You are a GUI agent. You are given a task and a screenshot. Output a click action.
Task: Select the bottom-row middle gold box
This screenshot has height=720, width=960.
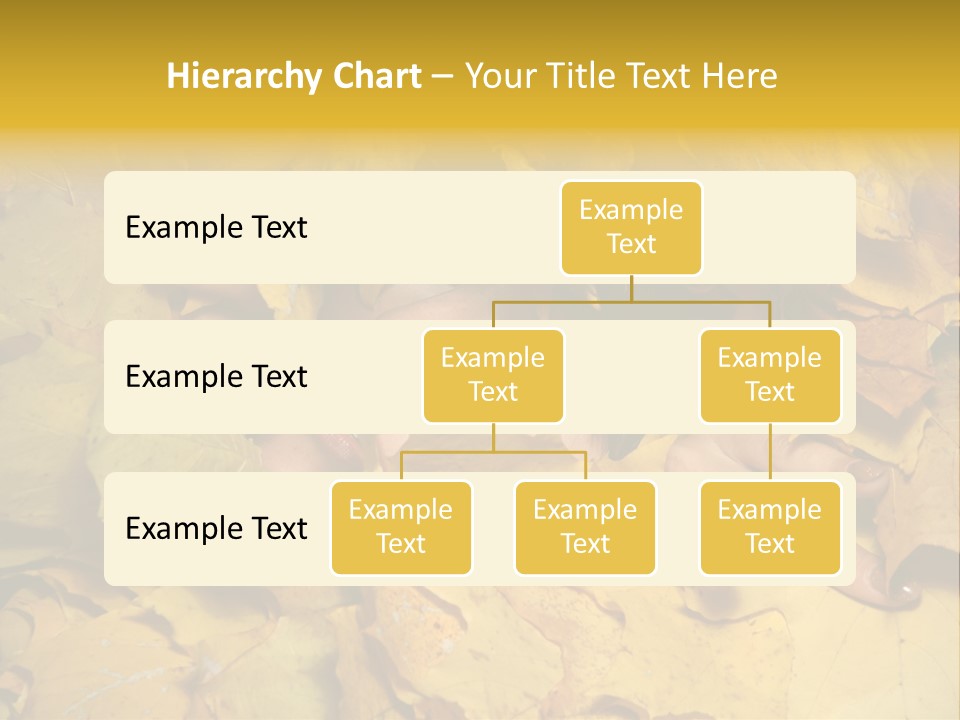pyautogui.click(x=585, y=527)
